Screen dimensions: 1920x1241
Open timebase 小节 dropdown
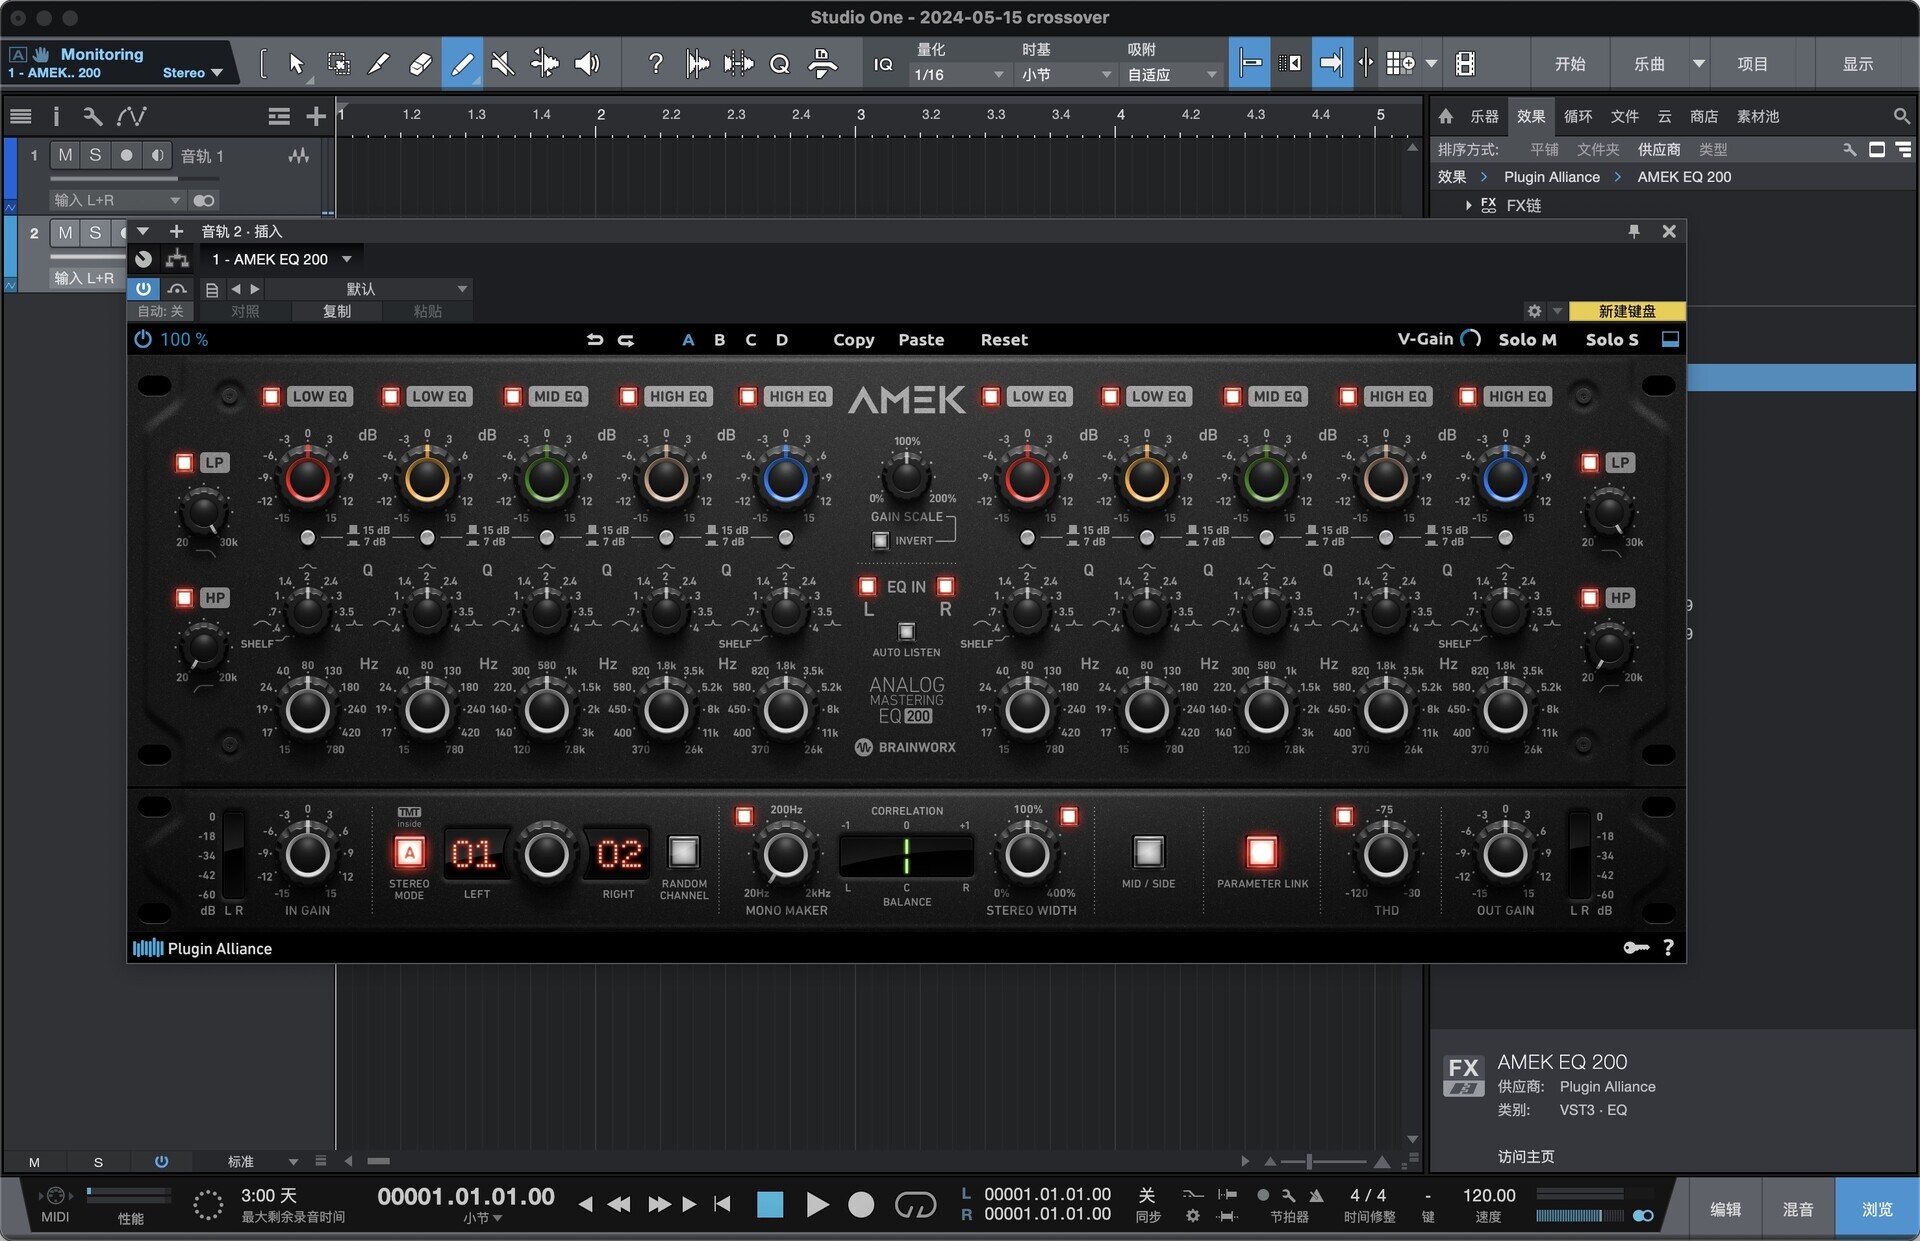point(1066,75)
